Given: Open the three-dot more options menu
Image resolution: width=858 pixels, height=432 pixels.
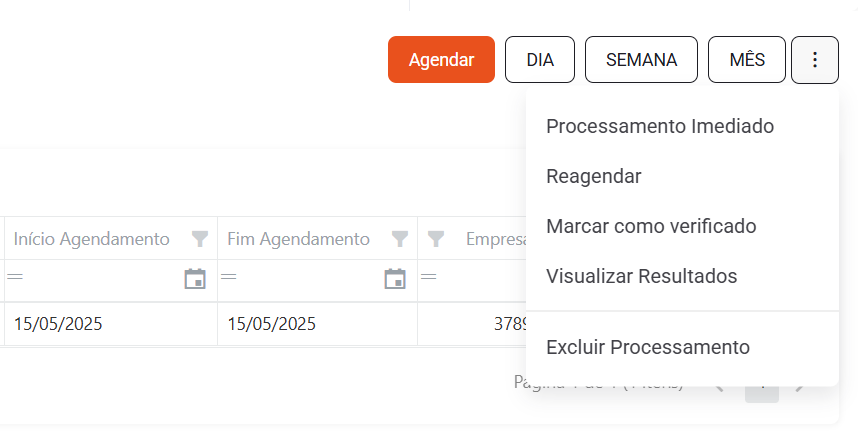Looking at the screenshot, I should coord(815,60).
